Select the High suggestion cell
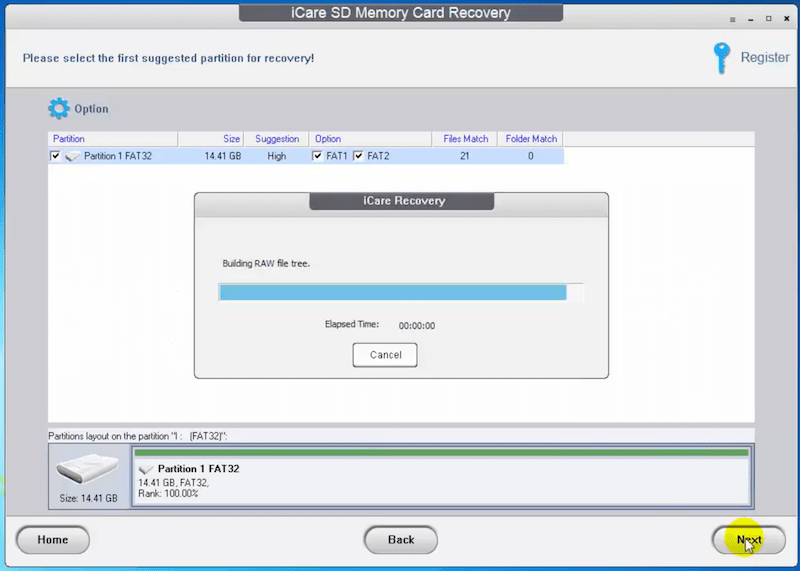This screenshot has width=800, height=571. click(x=277, y=156)
